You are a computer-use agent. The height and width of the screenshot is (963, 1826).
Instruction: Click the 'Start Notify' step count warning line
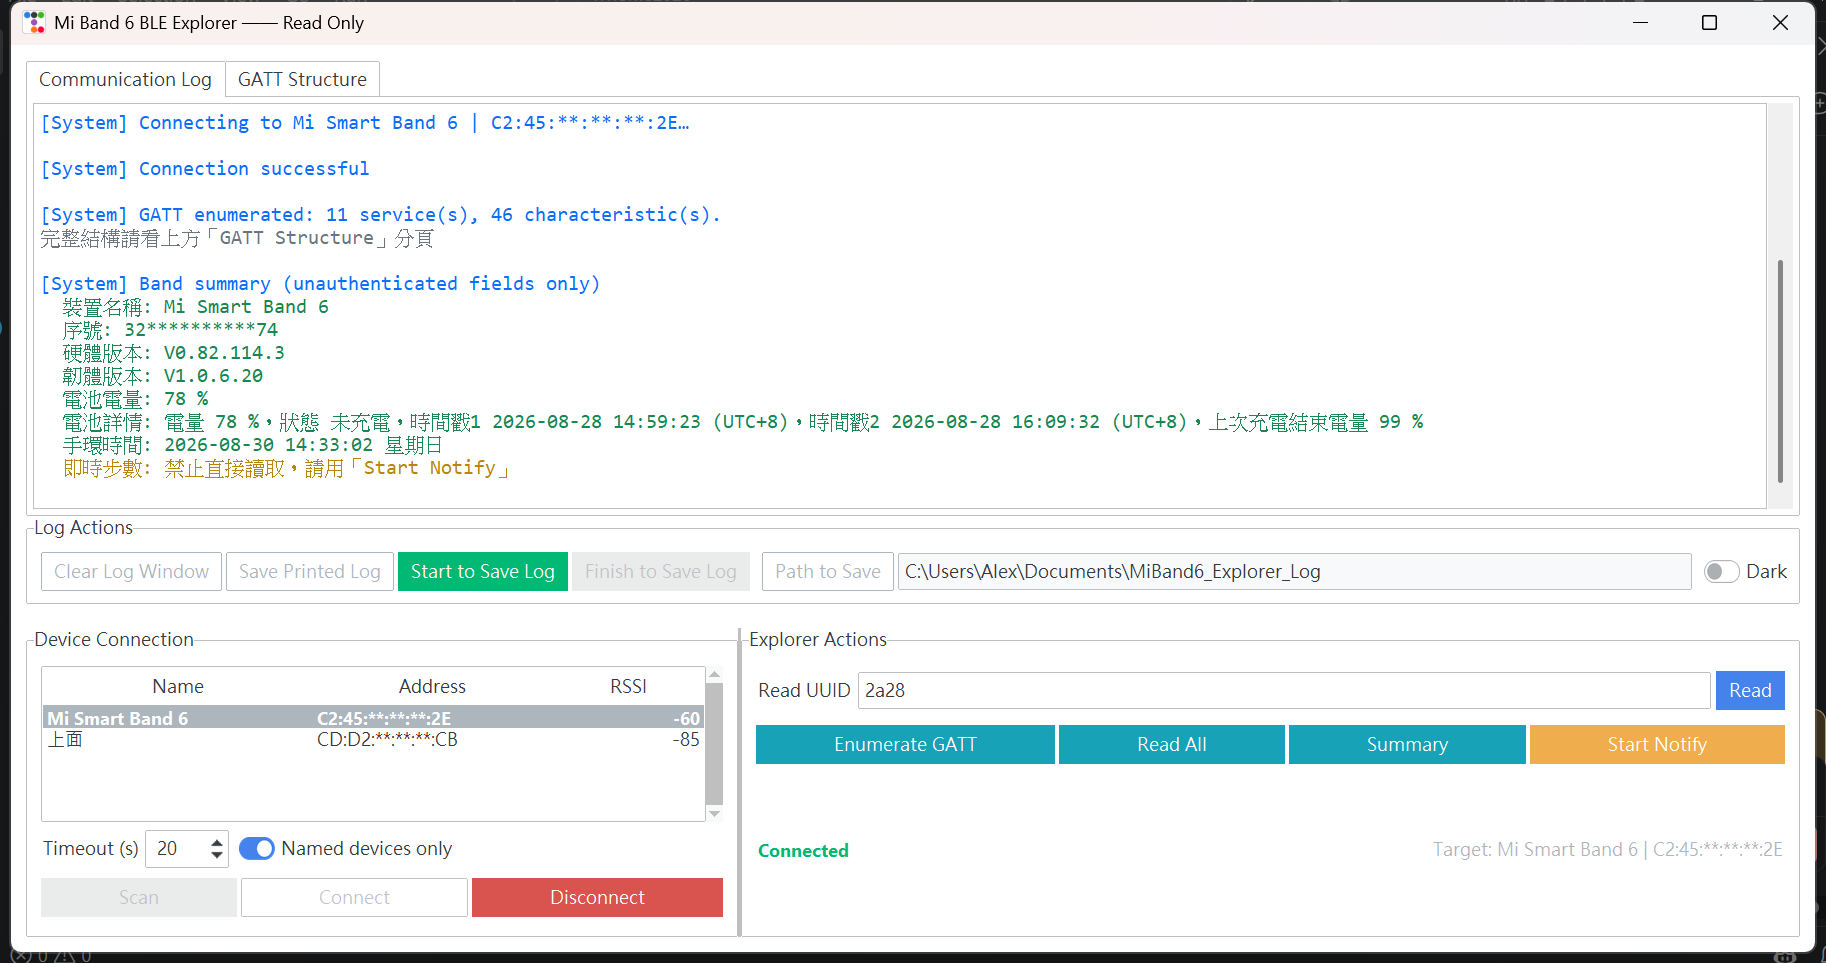[287, 468]
